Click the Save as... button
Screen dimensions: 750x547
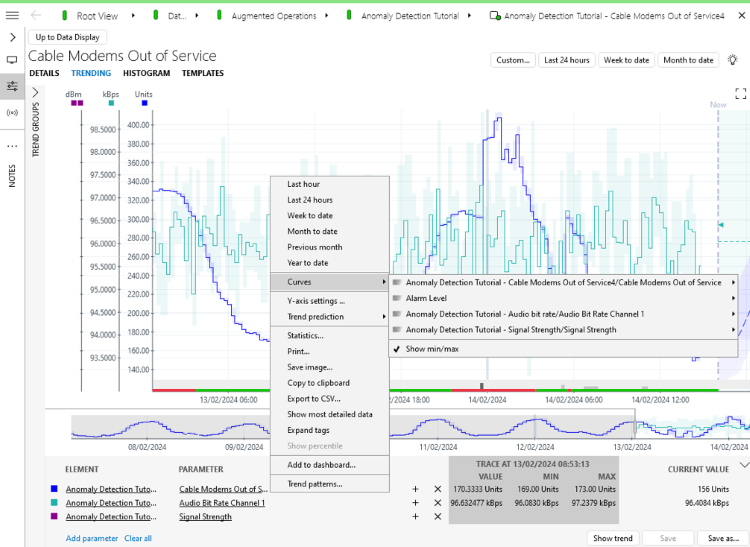point(723,538)
